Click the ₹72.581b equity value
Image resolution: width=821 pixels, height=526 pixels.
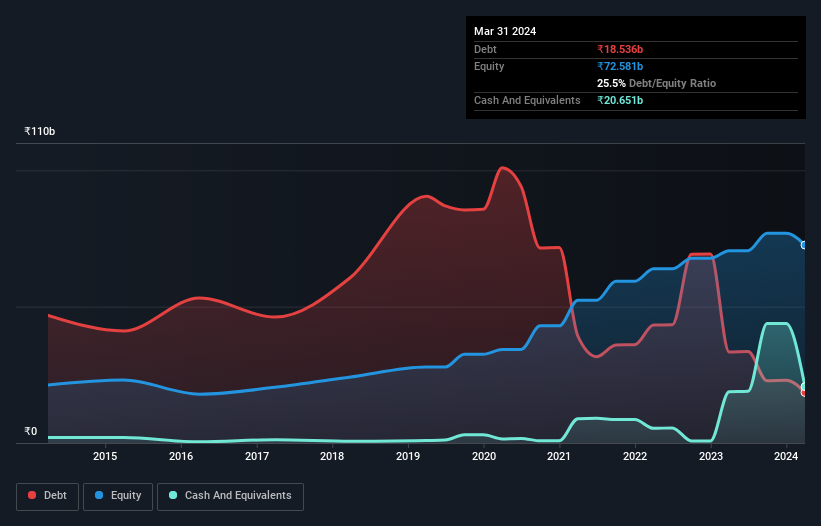tap(620, 66)
